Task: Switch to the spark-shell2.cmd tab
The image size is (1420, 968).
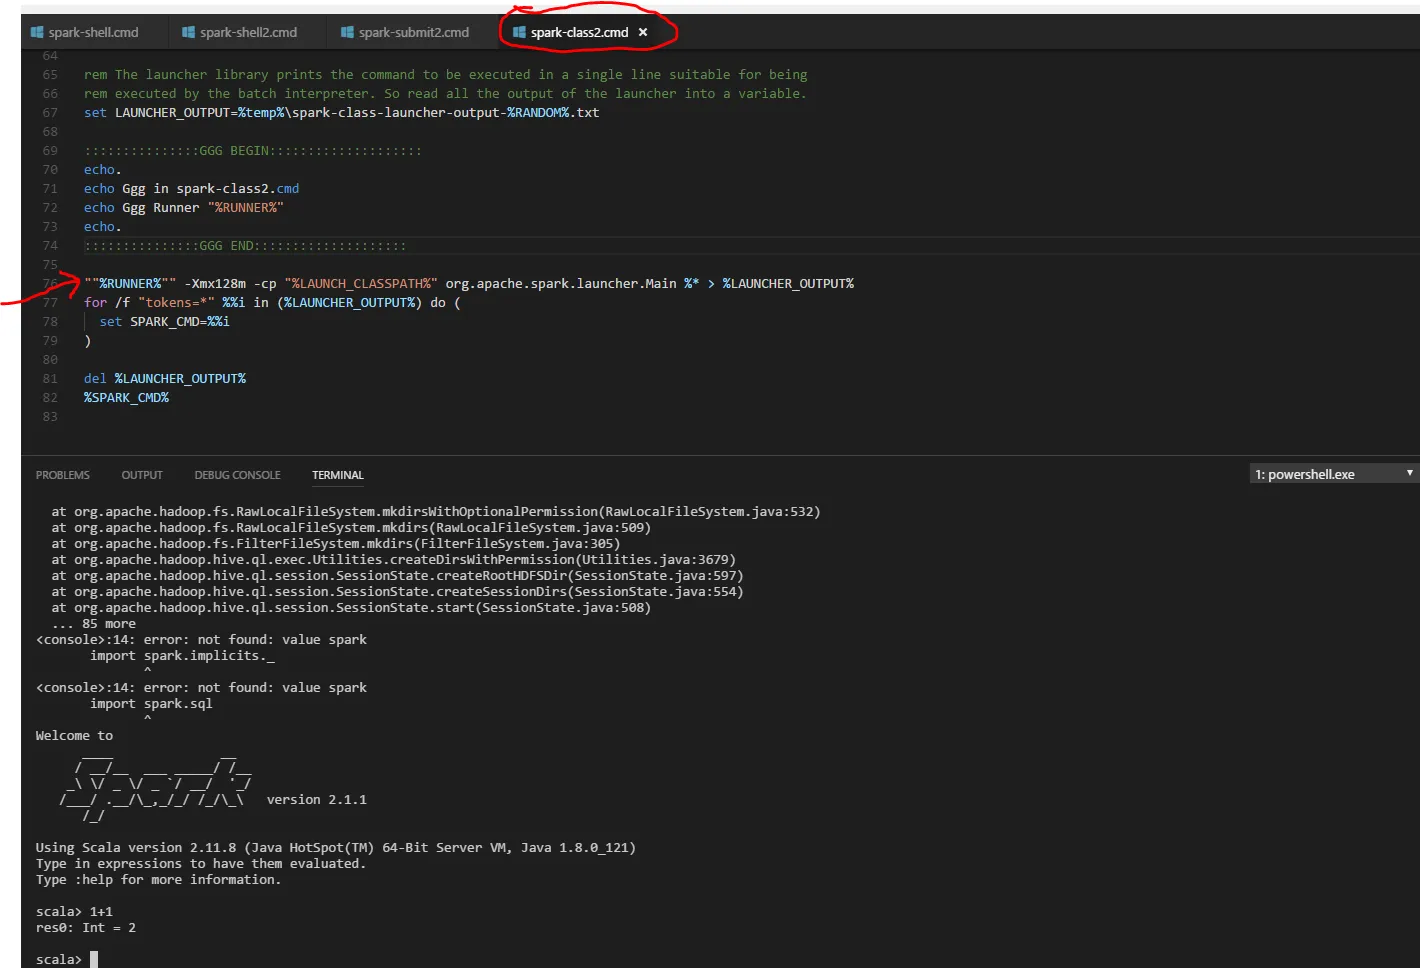Action: (247, 31)
